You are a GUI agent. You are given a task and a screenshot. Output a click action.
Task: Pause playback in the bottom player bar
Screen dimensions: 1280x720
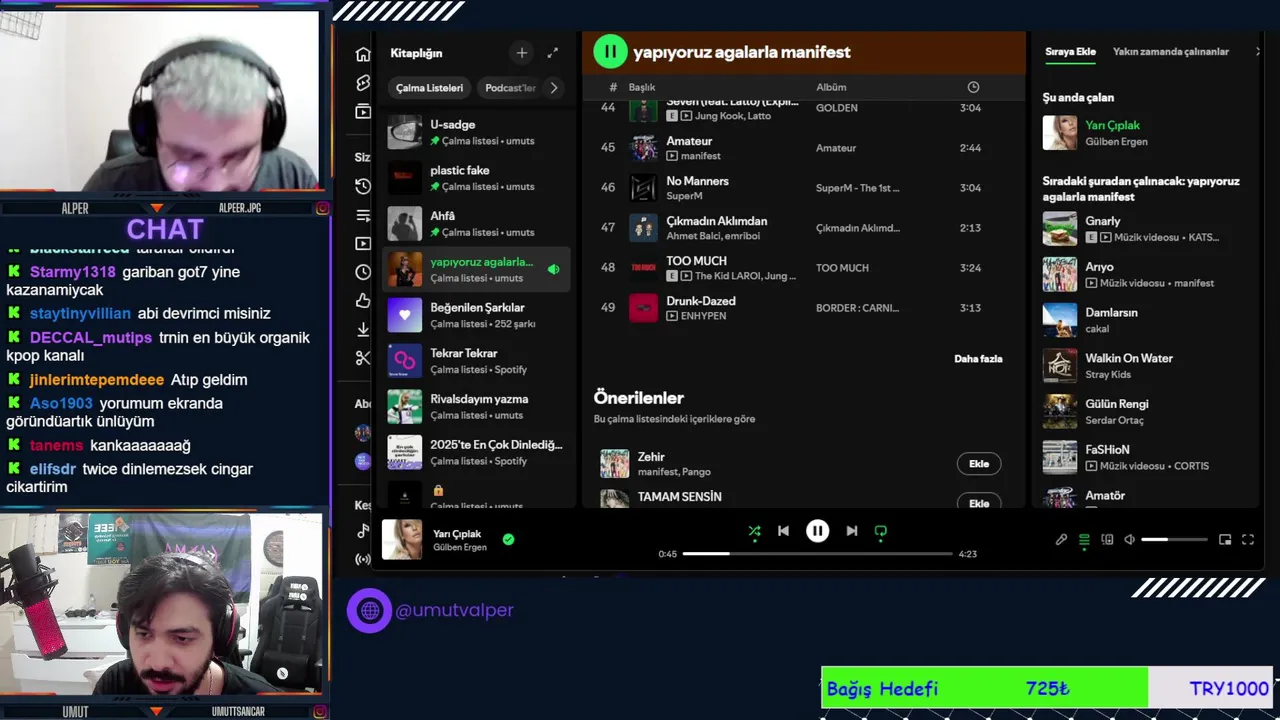[817, 531]
